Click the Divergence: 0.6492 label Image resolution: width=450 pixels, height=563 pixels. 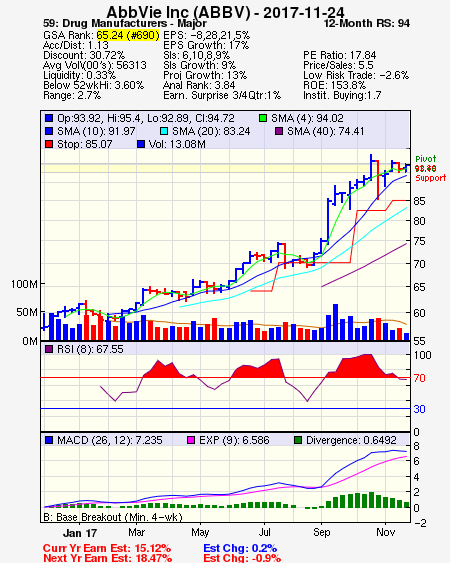351,440
